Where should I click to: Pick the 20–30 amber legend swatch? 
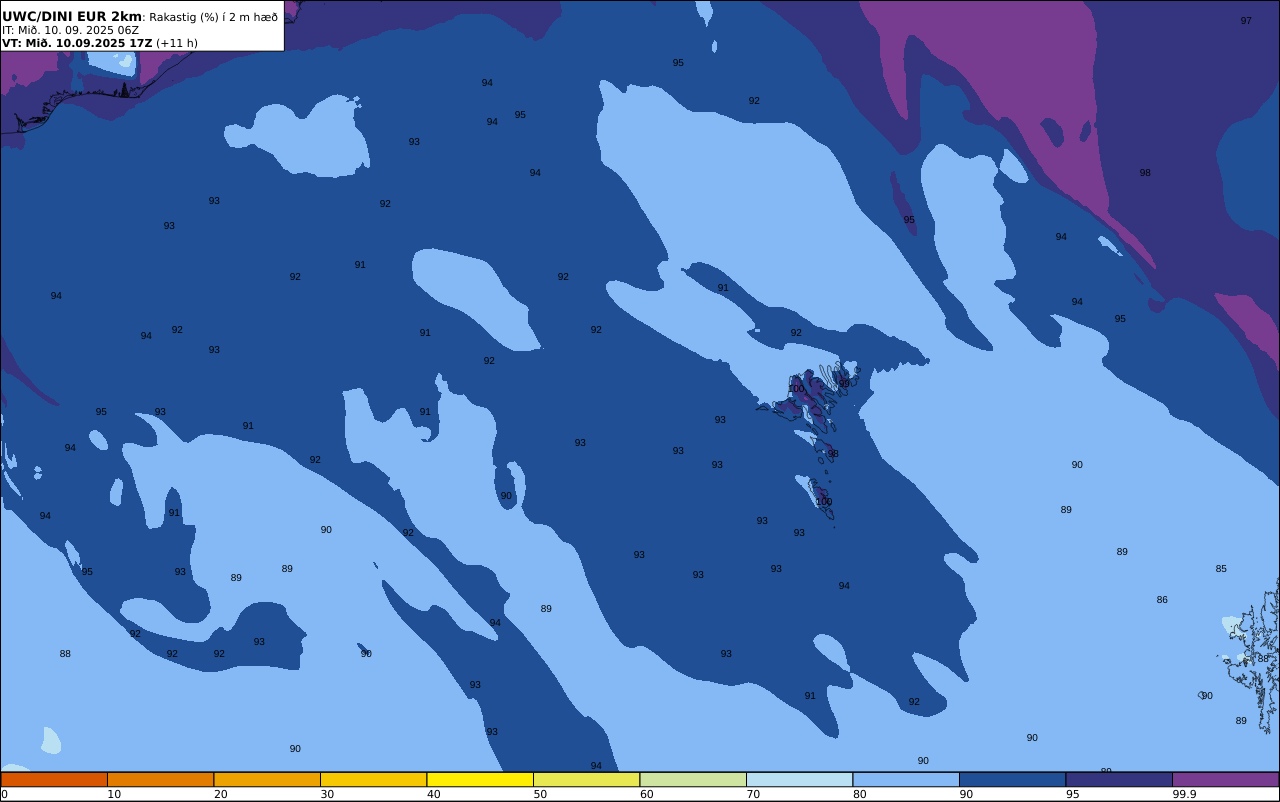(267, 779)
